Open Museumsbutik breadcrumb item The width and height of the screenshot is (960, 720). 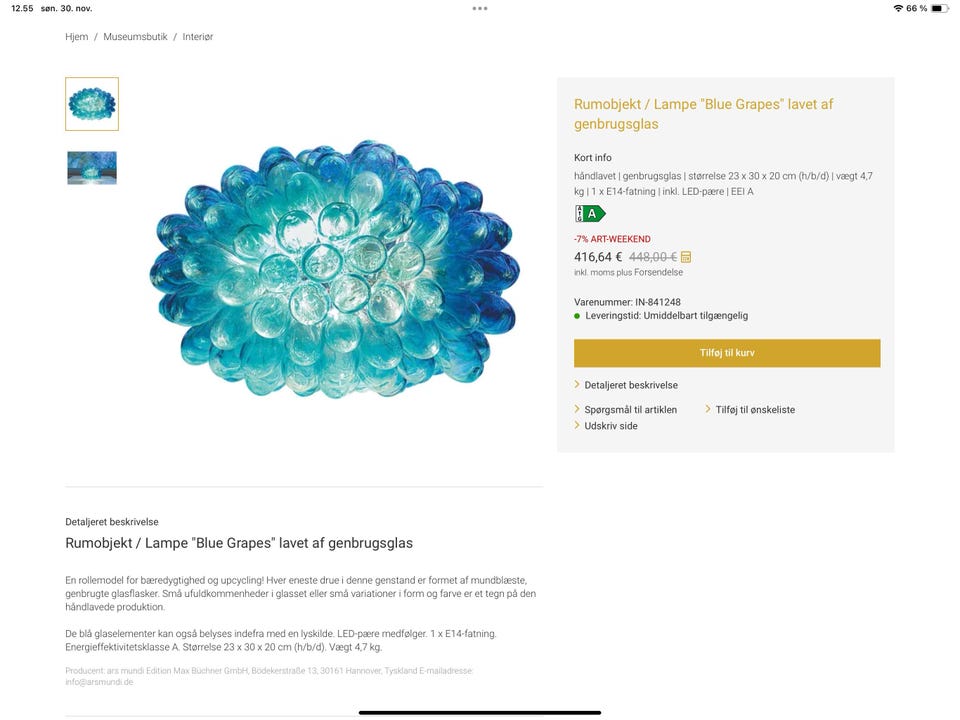(135, 37)
